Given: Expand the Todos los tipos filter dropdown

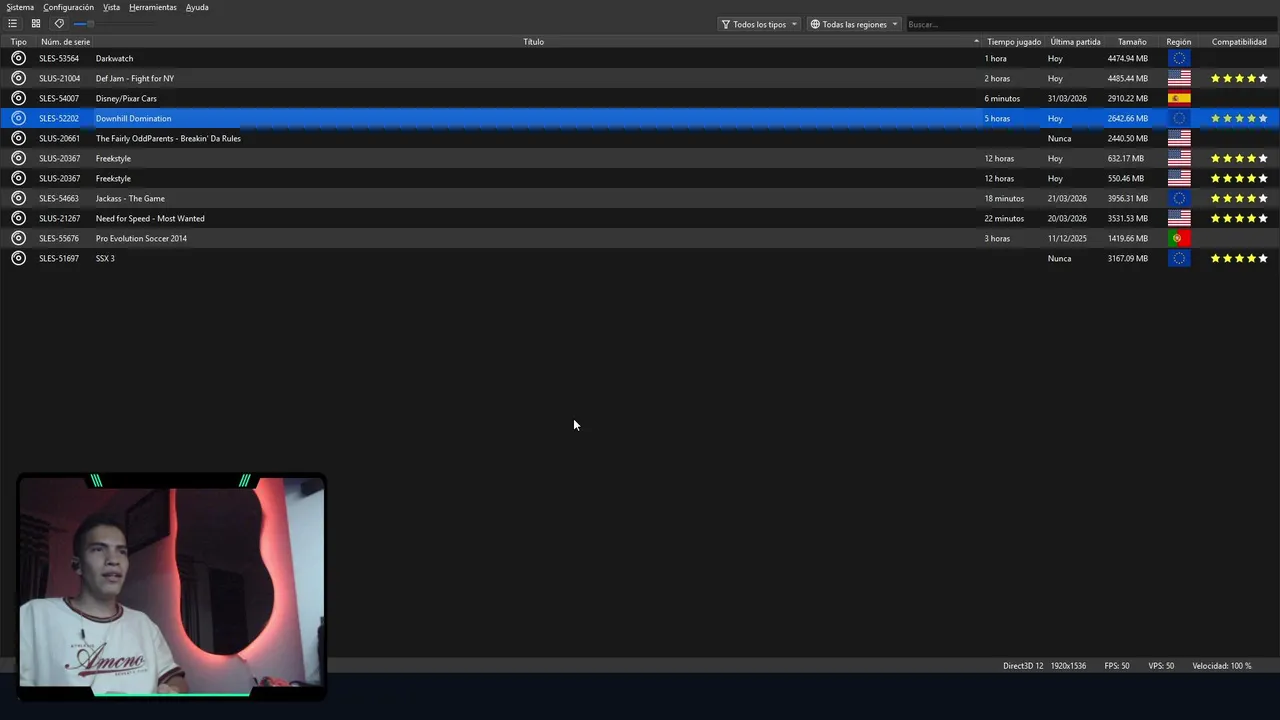Looking at the screenshot, I should pyautogui.click(x=759, y=24).
